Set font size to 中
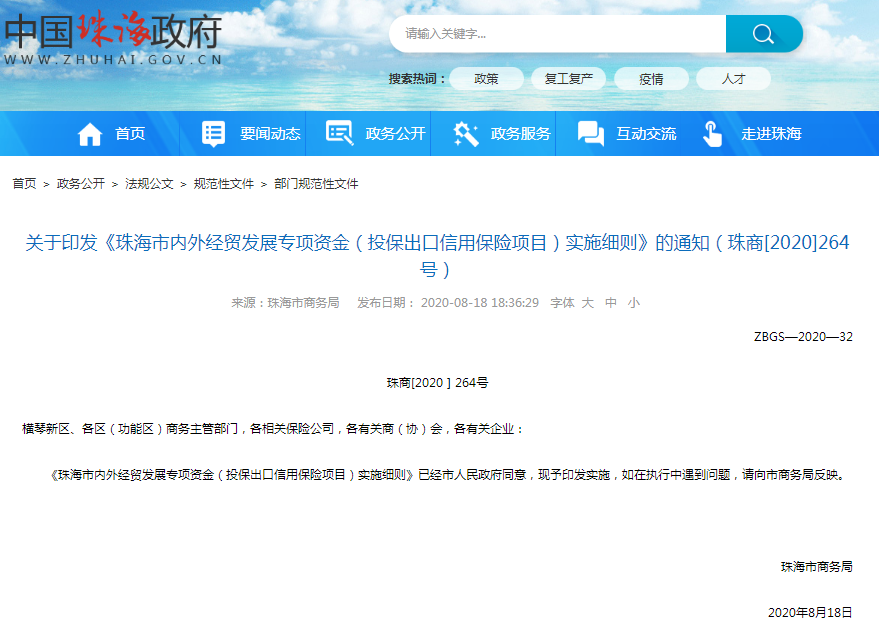 [611, 303]
